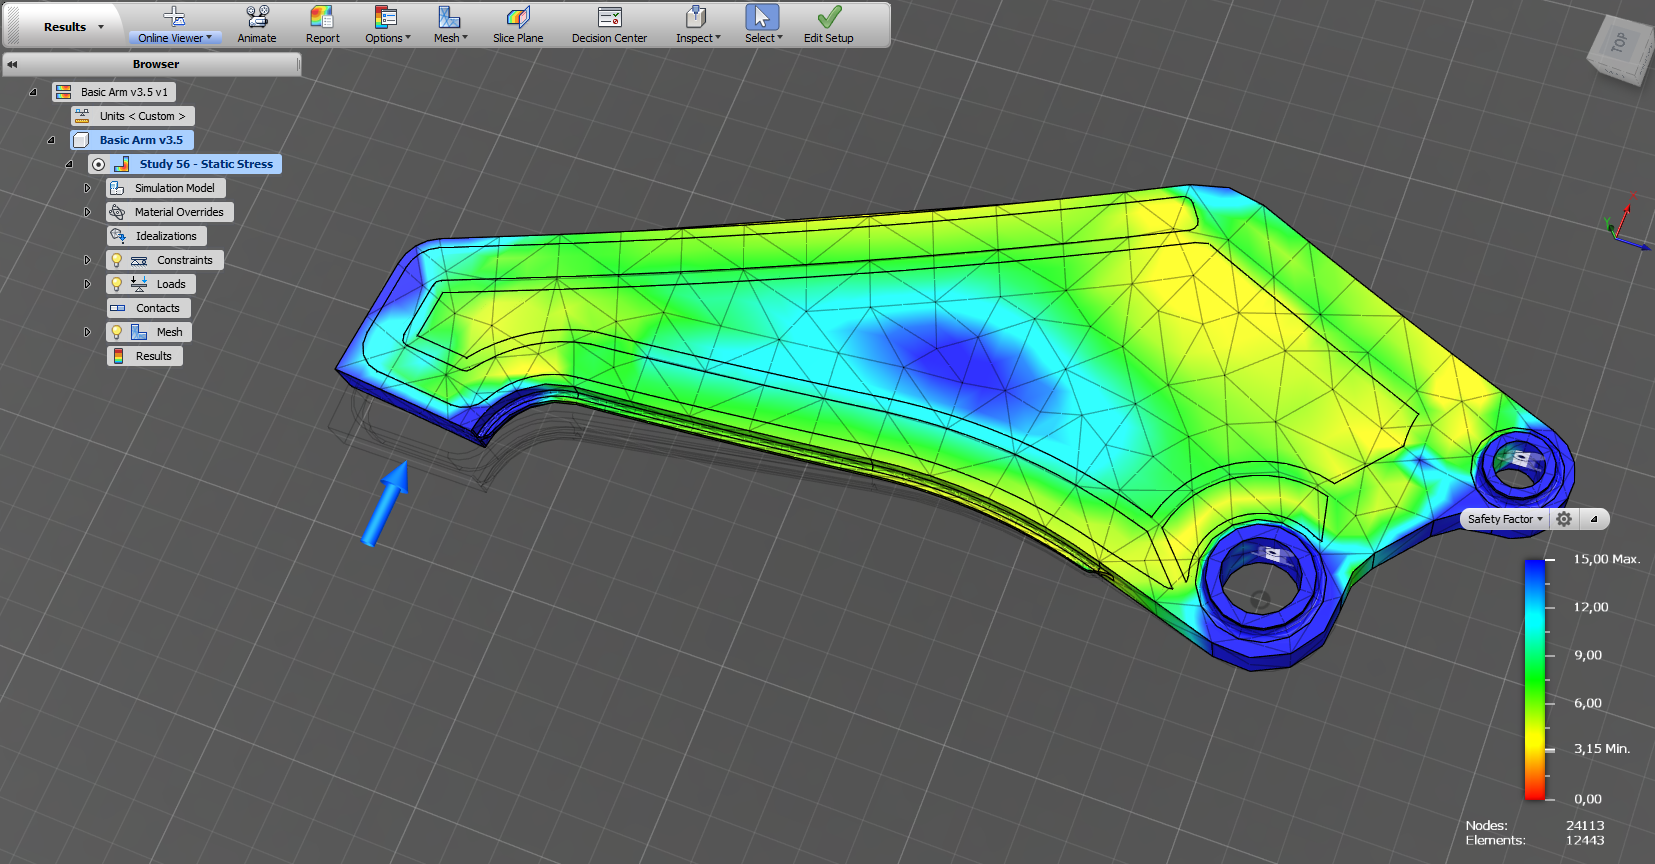Open Online Viewer dropdown arrow
Screen dimensions: 1655x864
[x=209, y=38]
